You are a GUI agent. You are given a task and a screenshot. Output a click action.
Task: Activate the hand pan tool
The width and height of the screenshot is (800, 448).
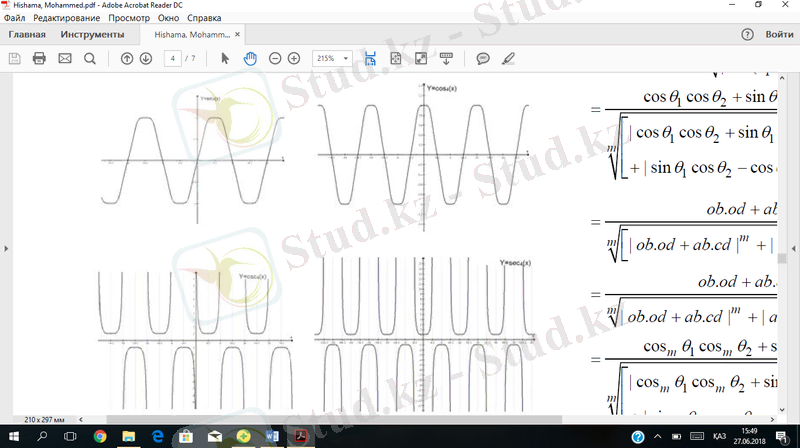pyautogui.click(x=250, y=59)
